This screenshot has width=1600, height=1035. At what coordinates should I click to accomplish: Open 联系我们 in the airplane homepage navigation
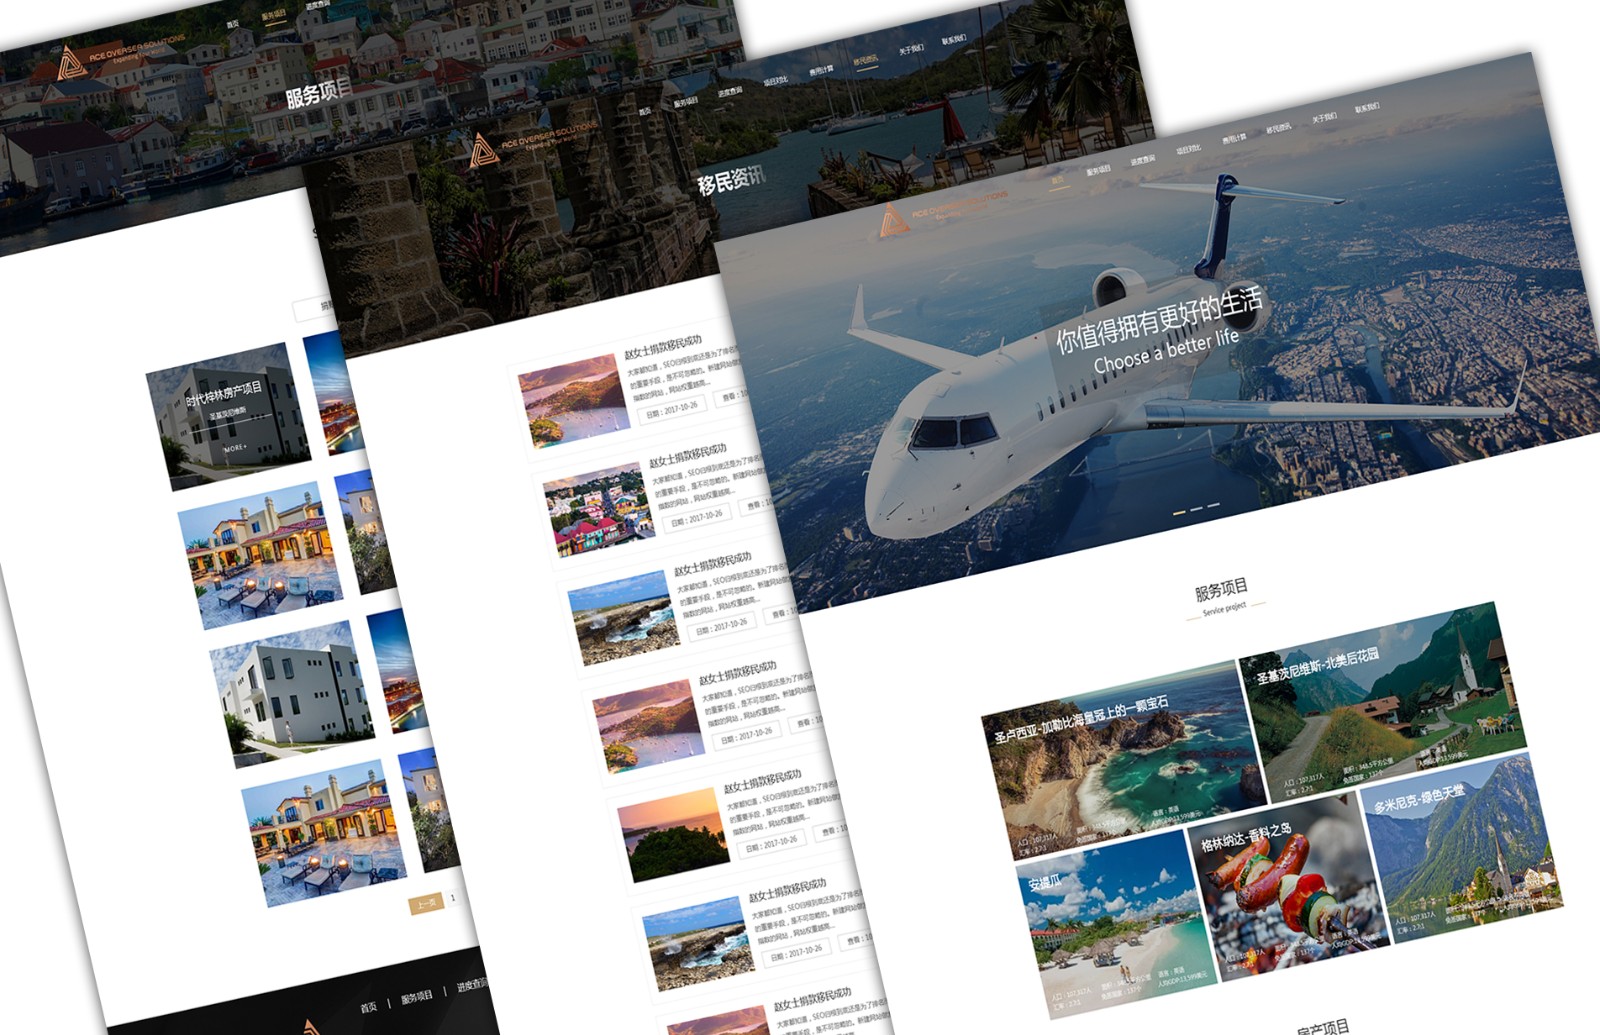click(x=1367, y=108)
